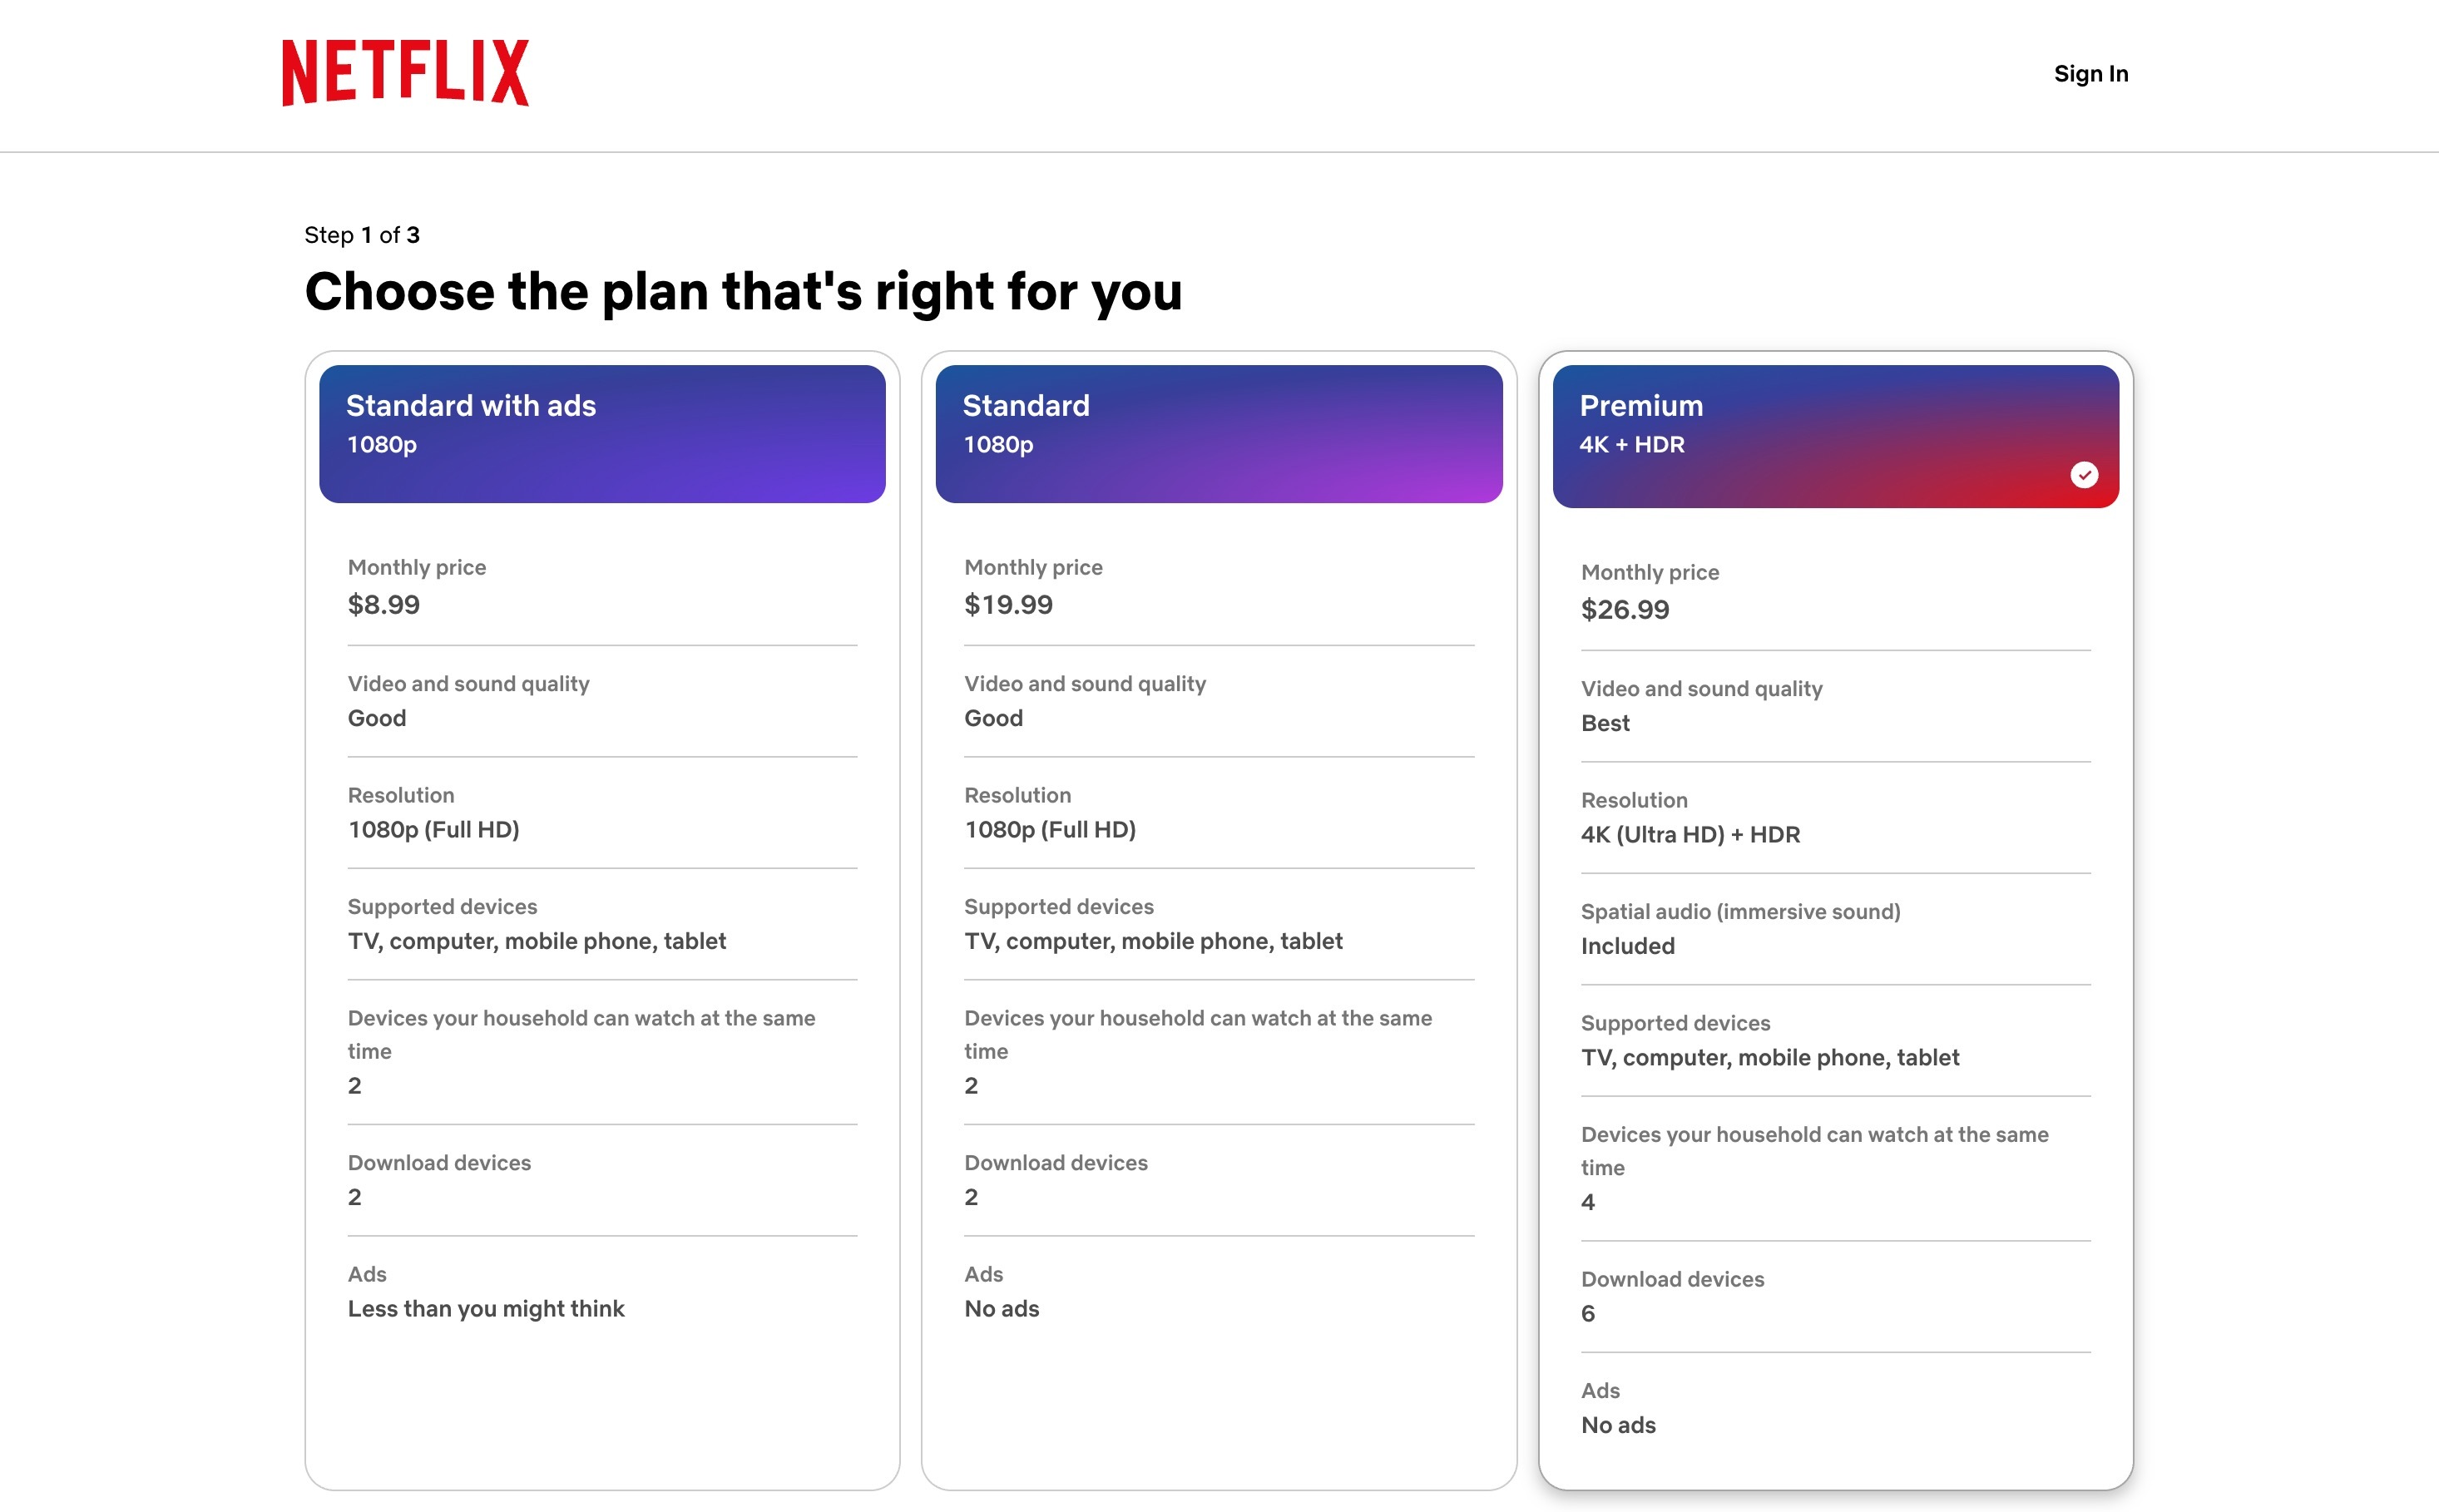Select the Premium 4K + HDR plan header
2439x1512 pixels.
click(1835, 435)
